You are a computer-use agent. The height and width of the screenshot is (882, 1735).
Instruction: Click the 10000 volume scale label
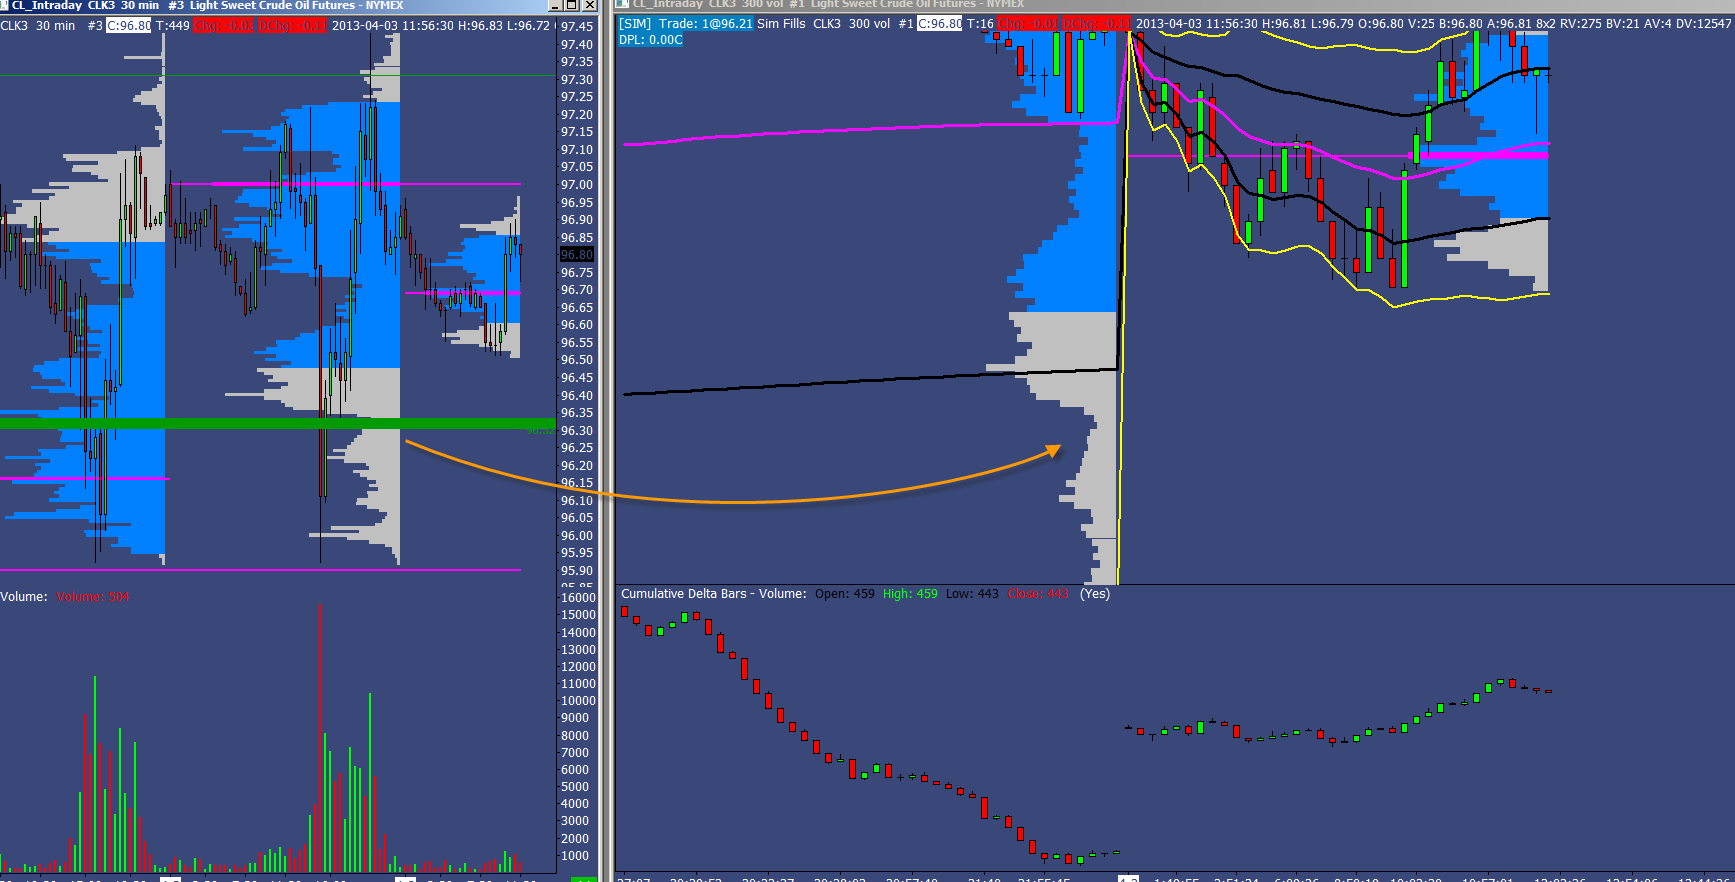pyautogui.click(x=578, y=701)
